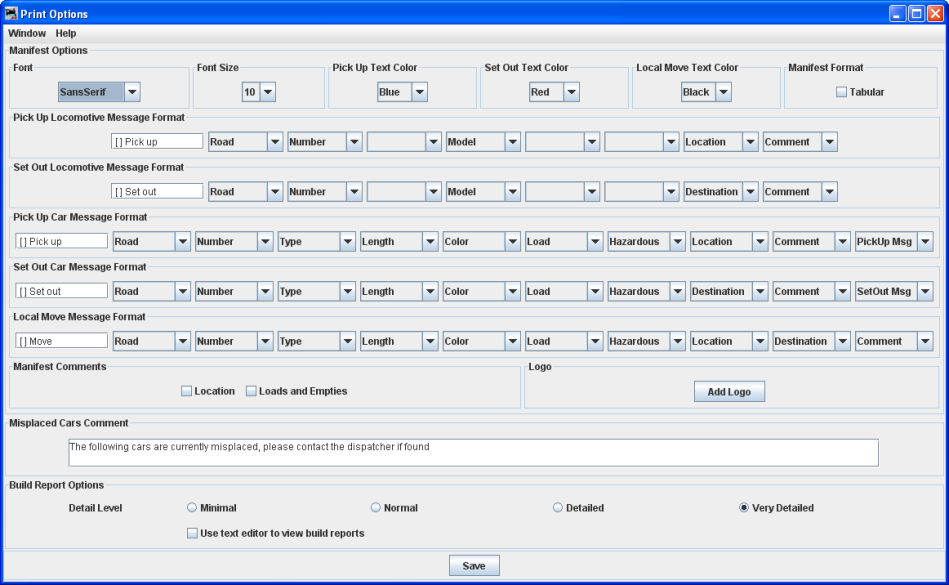The width and height of the screenshot is (949, 585).
Task: Click the train app icon in title bar
Action: point(11,14)
